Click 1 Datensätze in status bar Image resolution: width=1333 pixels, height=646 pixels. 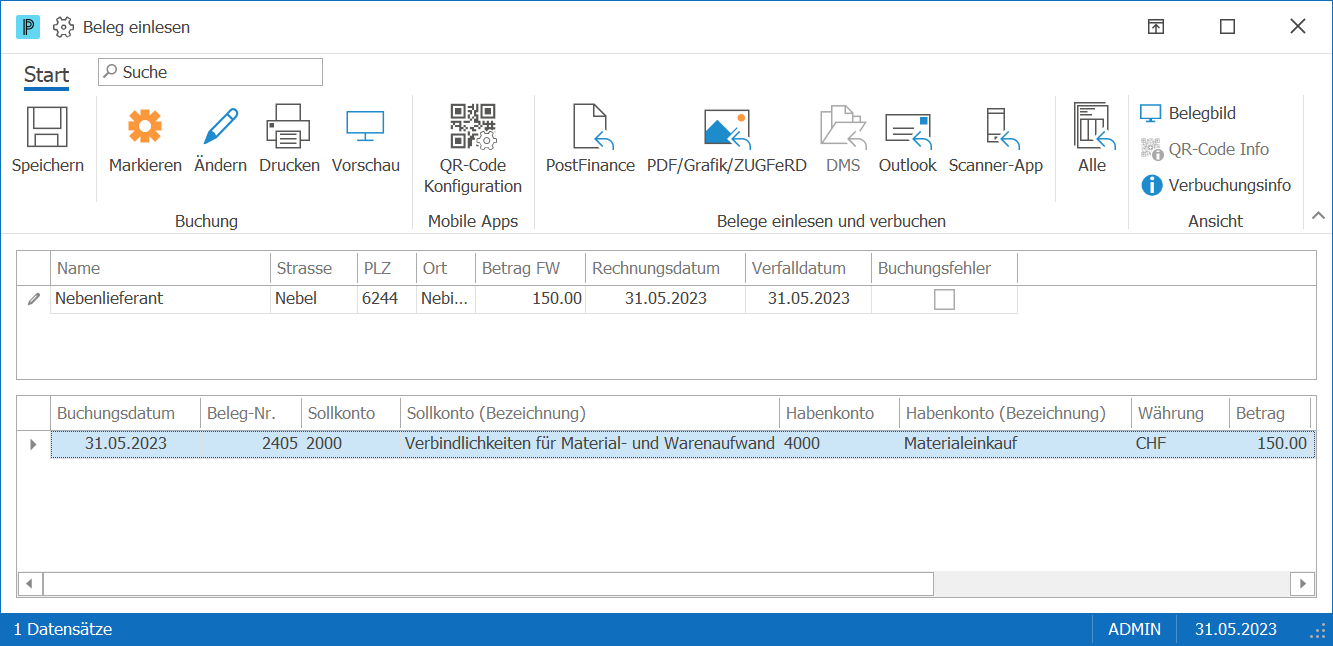point(63,629)
